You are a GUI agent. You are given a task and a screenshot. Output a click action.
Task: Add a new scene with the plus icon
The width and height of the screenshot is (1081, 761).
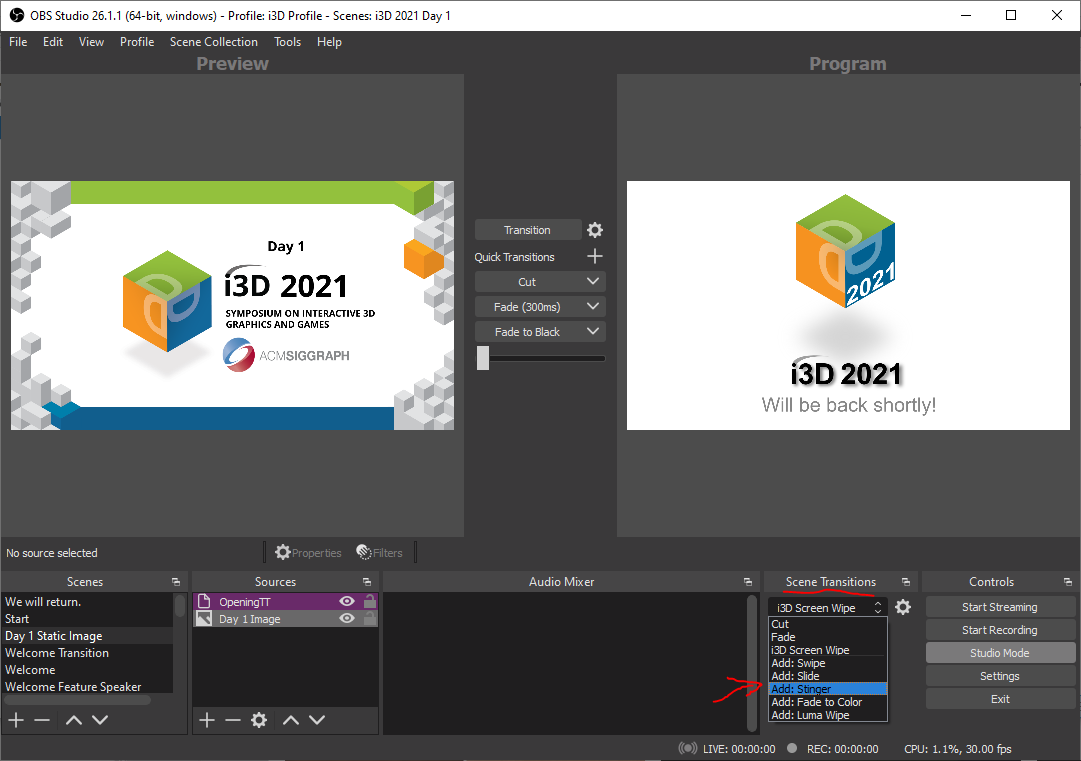coord(16,719)
